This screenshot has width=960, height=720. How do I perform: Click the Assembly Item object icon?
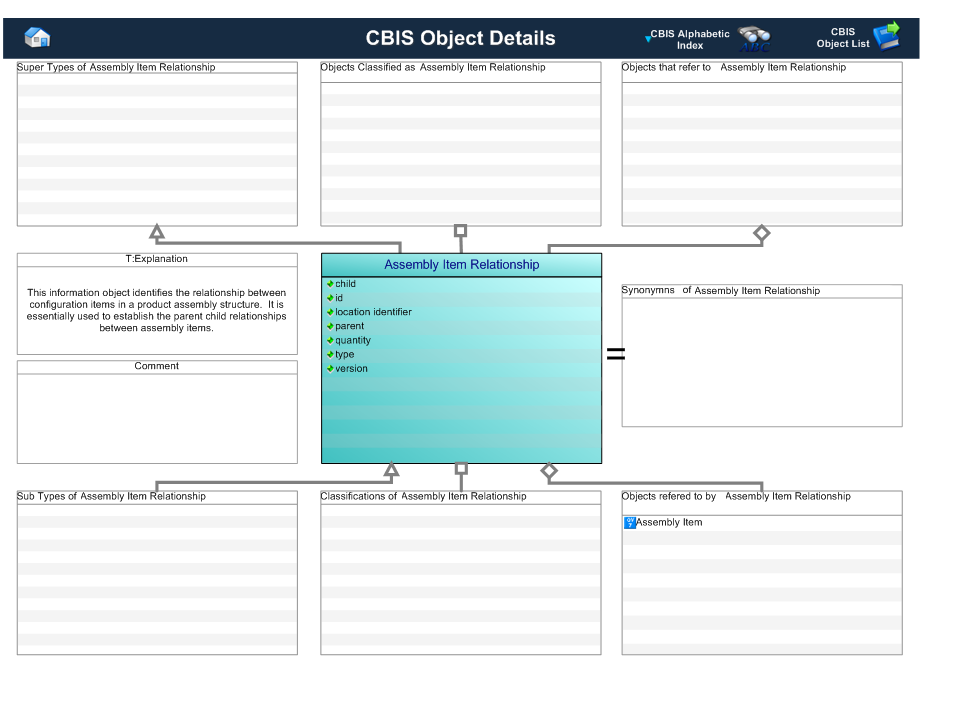click(x=629, y=523)
